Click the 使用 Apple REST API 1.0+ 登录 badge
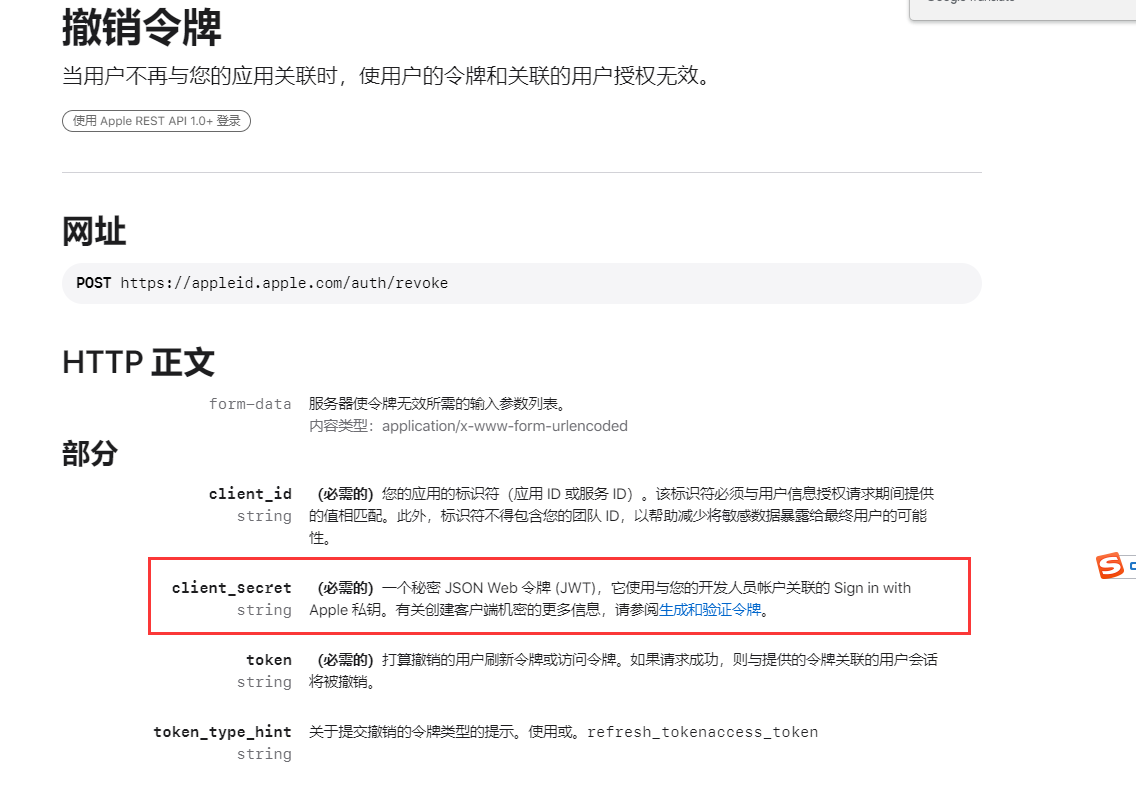 [x=156, y=121]
